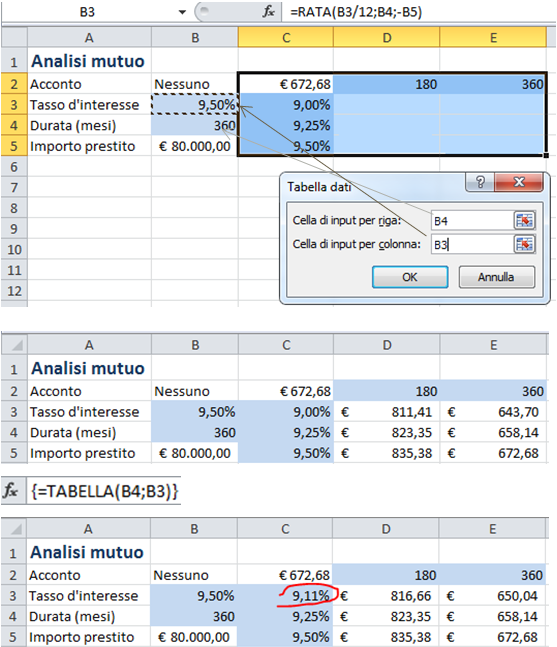
Task: Select cell B5 showing € 80.000,00 in top sheet
Action: (x=195, y=146)
